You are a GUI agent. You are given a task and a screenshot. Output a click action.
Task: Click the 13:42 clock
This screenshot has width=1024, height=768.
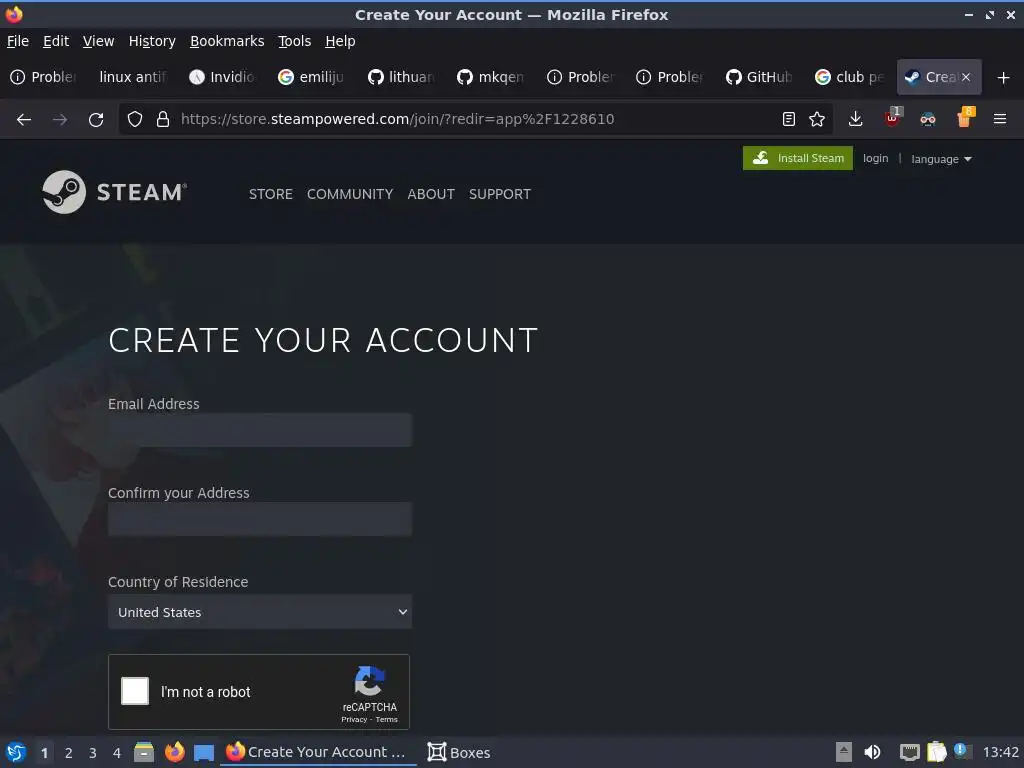coord(1000,752)
